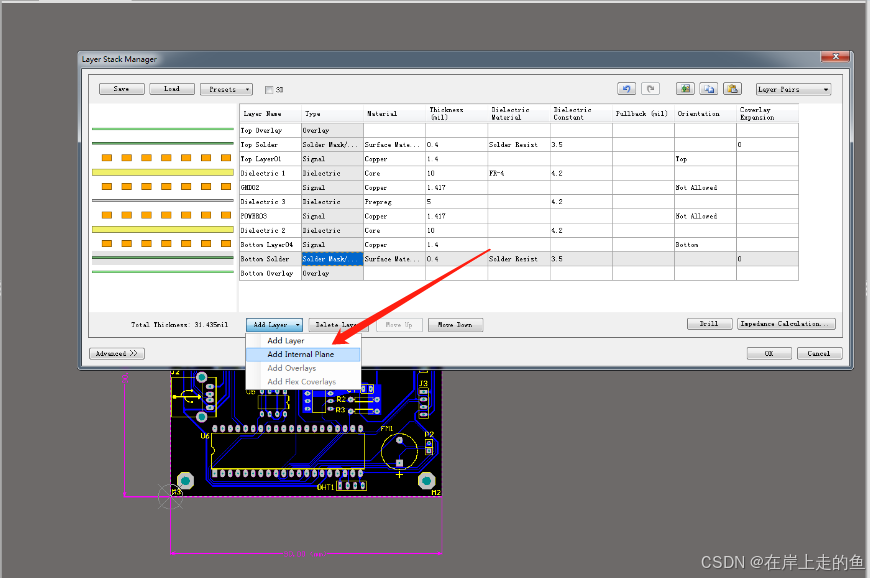Select the Top Overlay layer name cell
This screenshot has height=578, width=870.
click(x=270, y=130)
